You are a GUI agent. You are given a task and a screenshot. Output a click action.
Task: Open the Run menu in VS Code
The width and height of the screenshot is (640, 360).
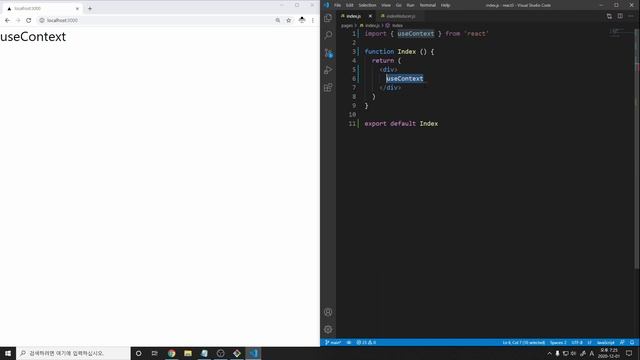pos(411,5)
